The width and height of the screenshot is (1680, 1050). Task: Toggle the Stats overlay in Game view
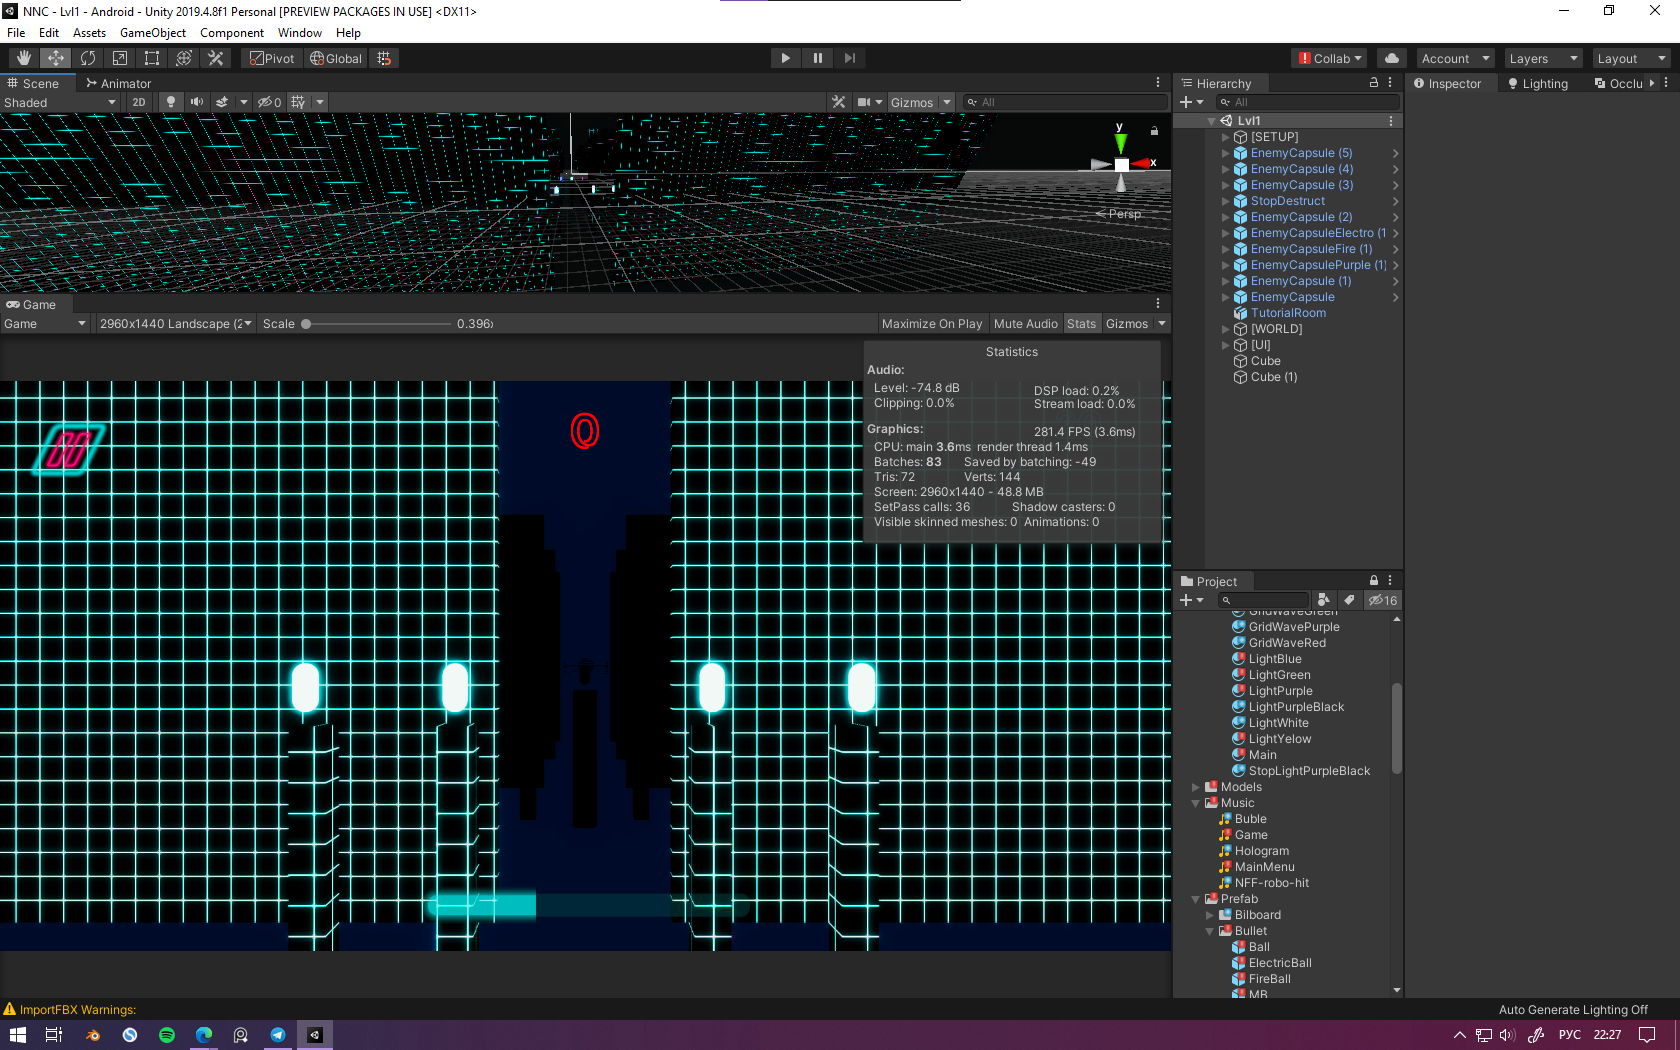pyautogui.click(x=1081, y=324)
